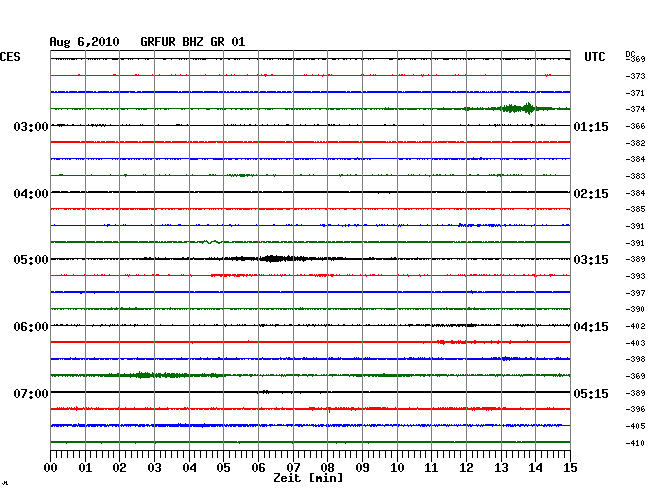Select the x-axis minute label 08
The width and height of the screenshot is (650, 494).
(327, 468)
